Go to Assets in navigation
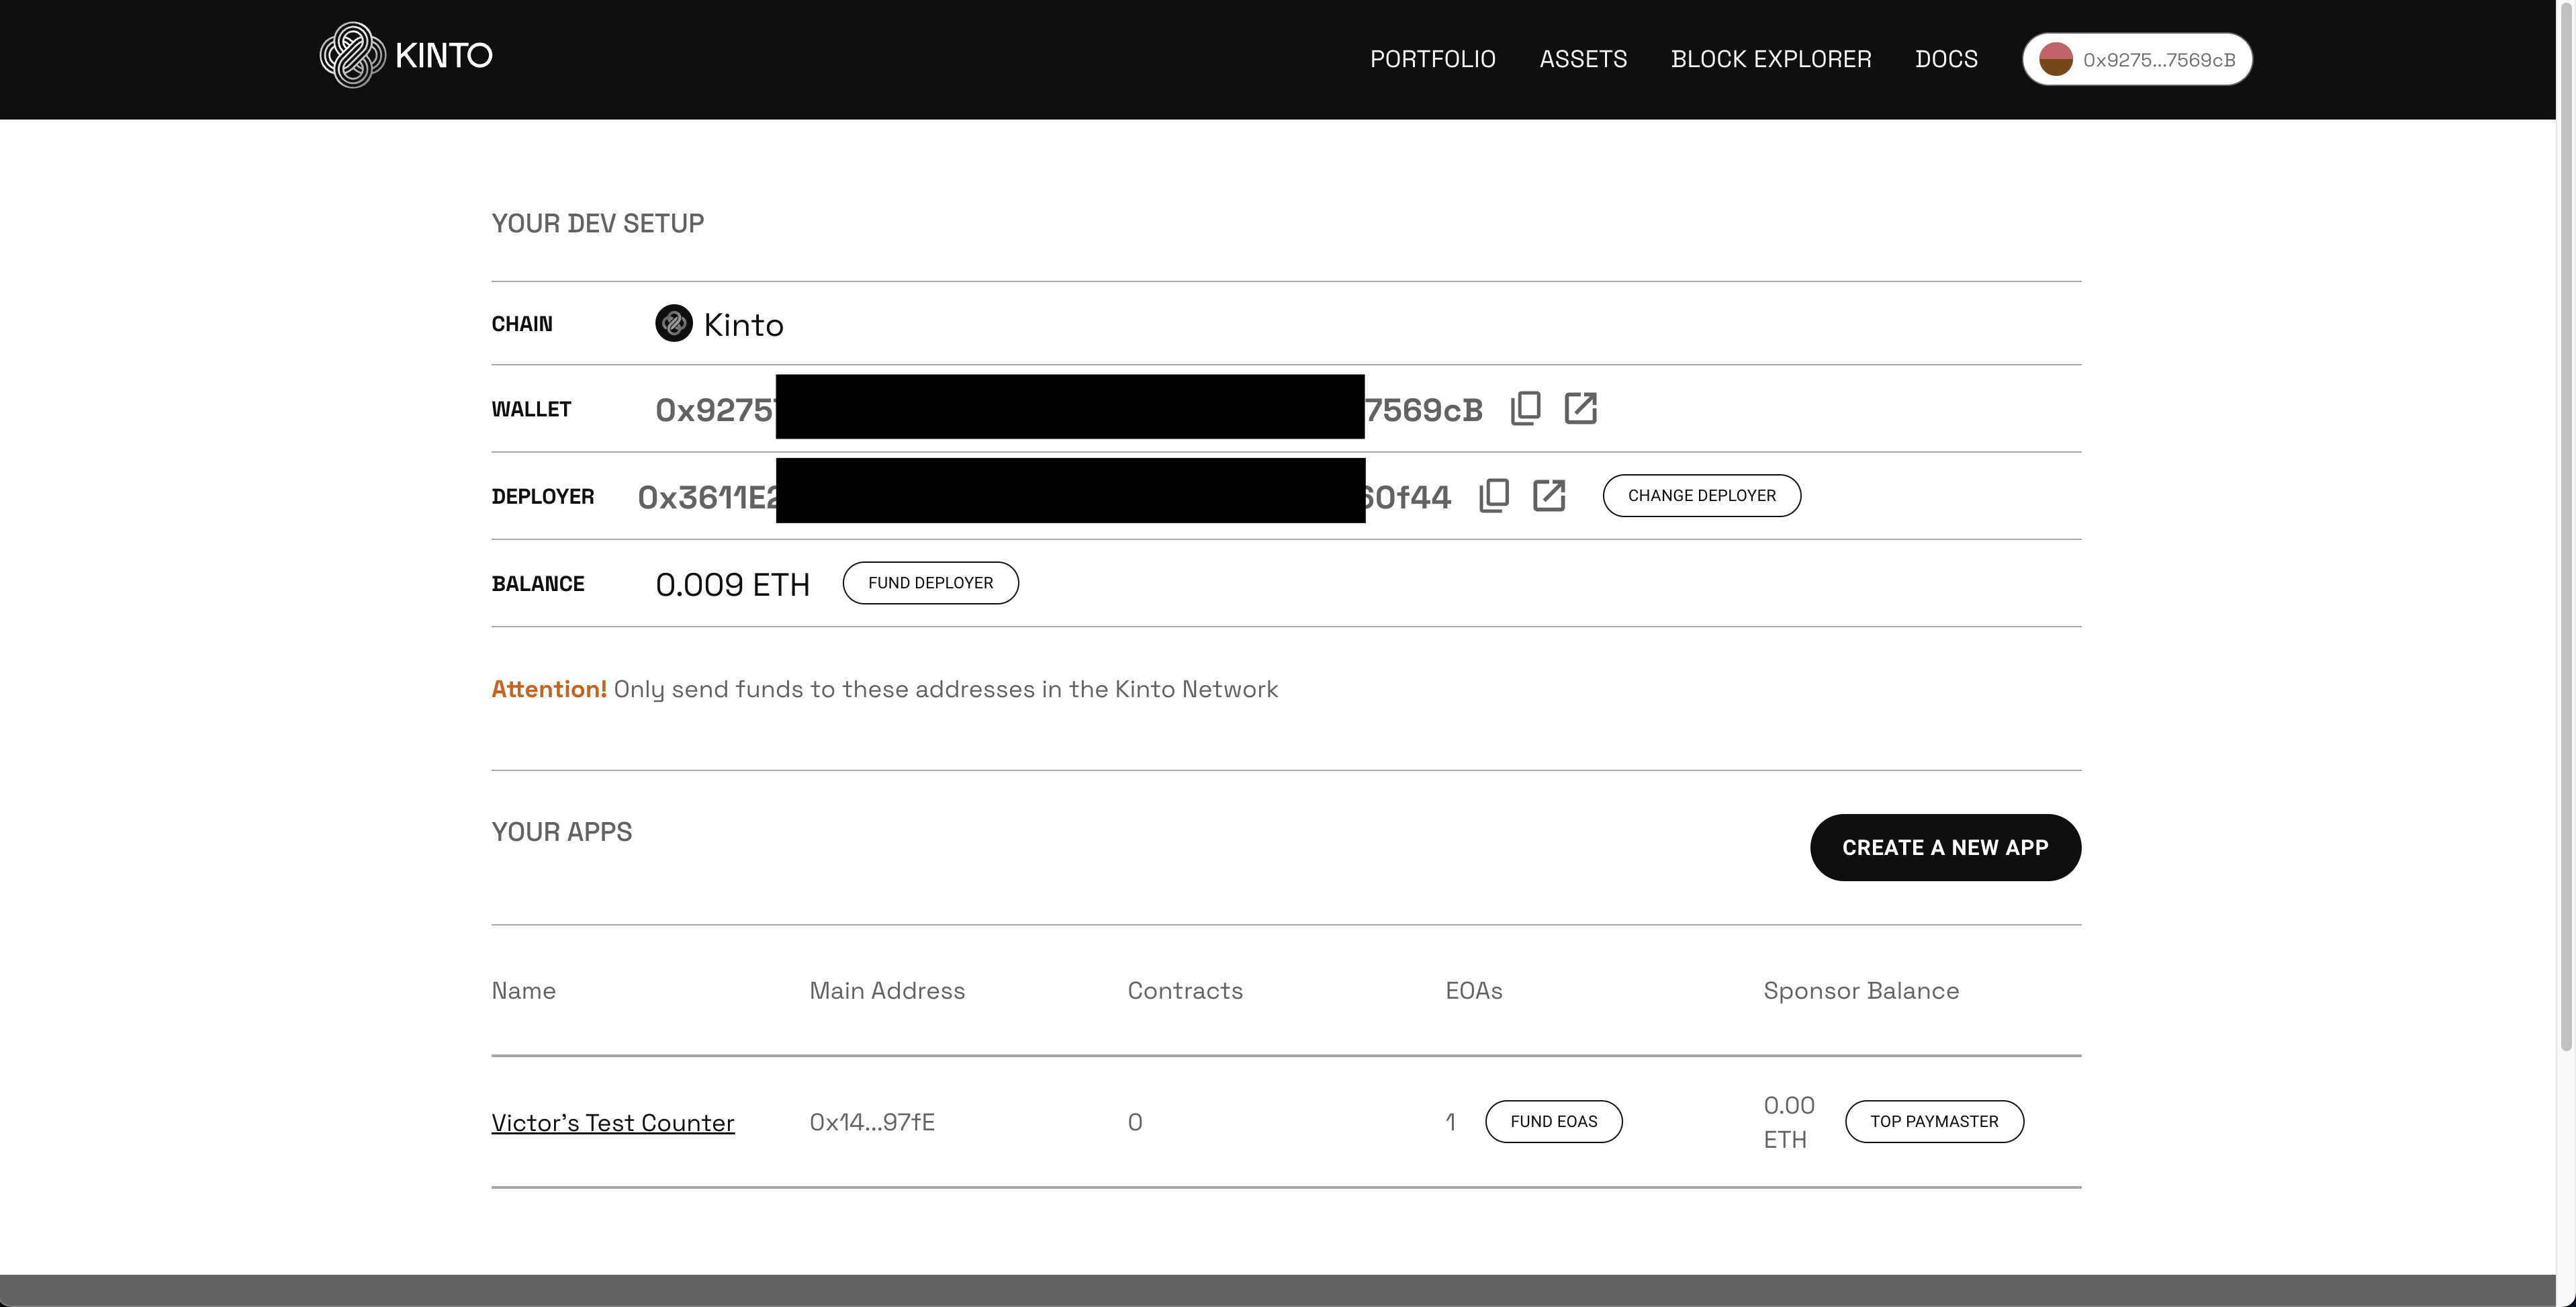 (1583, 59)
